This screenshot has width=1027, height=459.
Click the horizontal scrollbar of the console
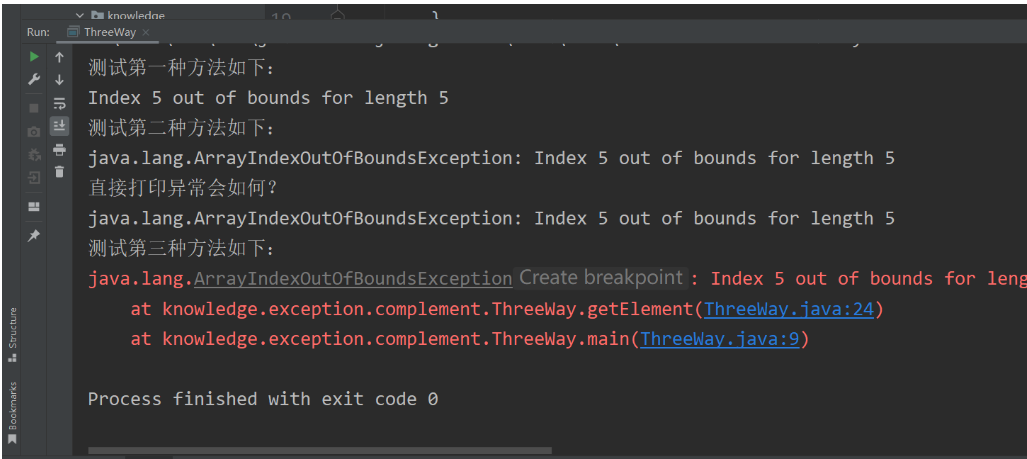coord(320,450)
